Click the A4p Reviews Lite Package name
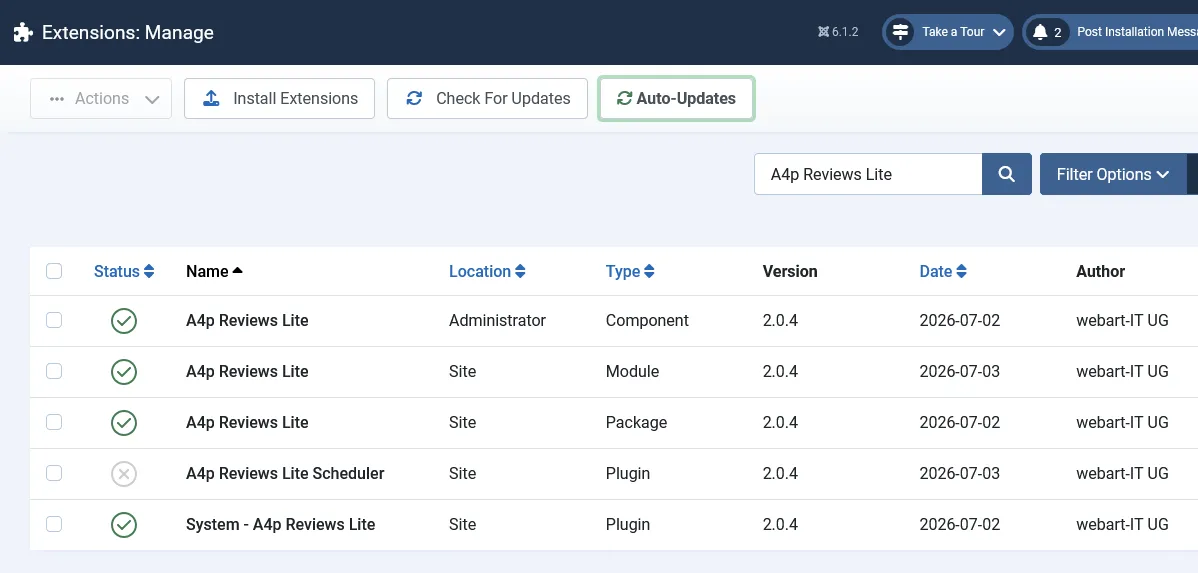The height and width of the screenshot is (573, 1198). (248, 422)
